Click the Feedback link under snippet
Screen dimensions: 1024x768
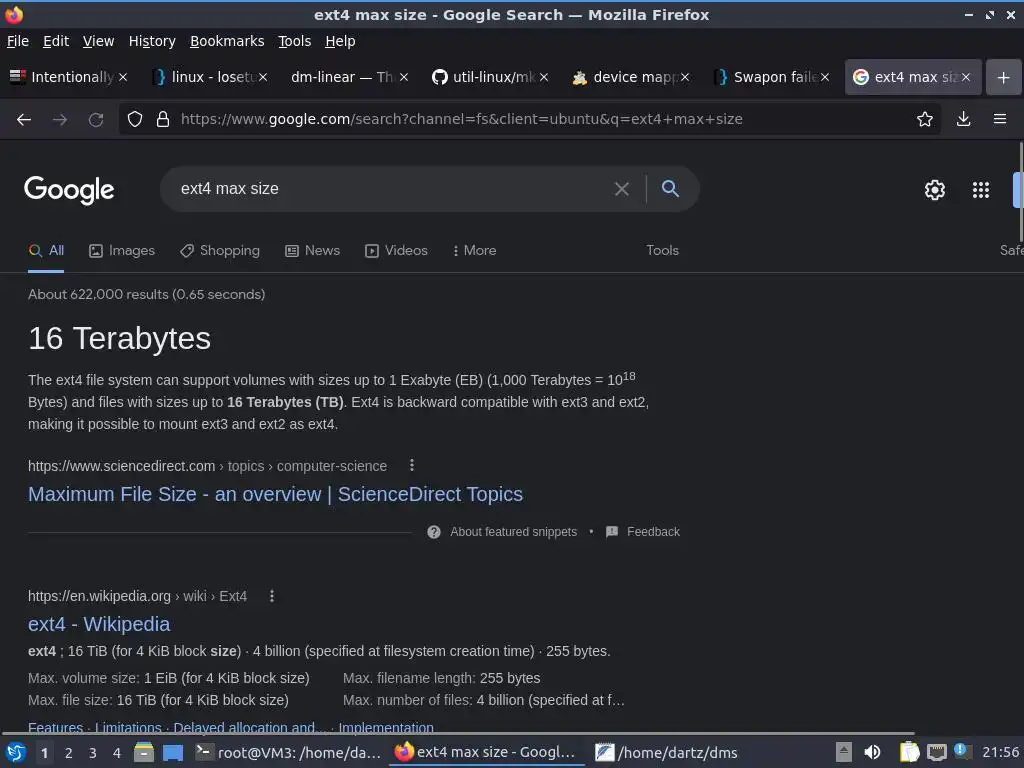coord(643,532)
